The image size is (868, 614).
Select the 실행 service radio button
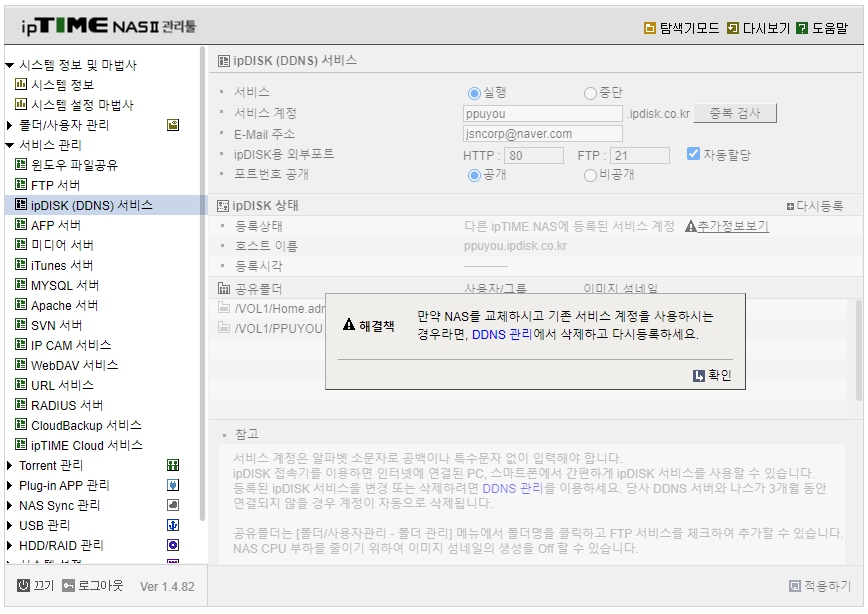point(474,93)
